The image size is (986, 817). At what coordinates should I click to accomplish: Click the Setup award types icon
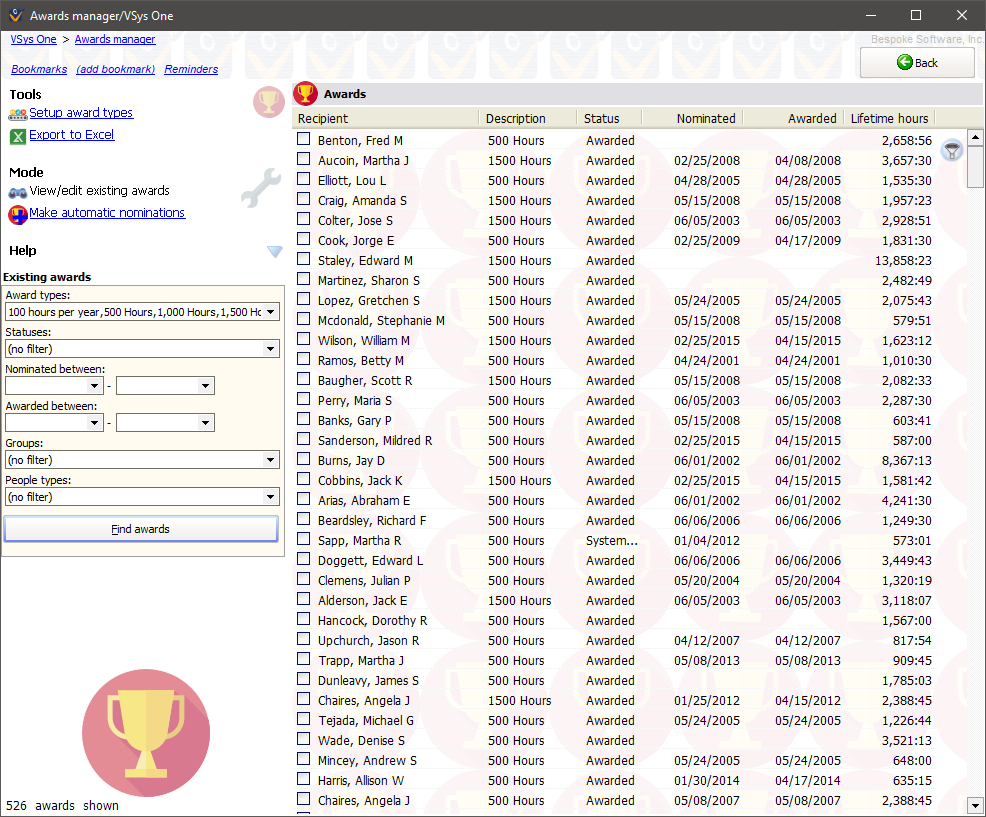tap(16, 113)
